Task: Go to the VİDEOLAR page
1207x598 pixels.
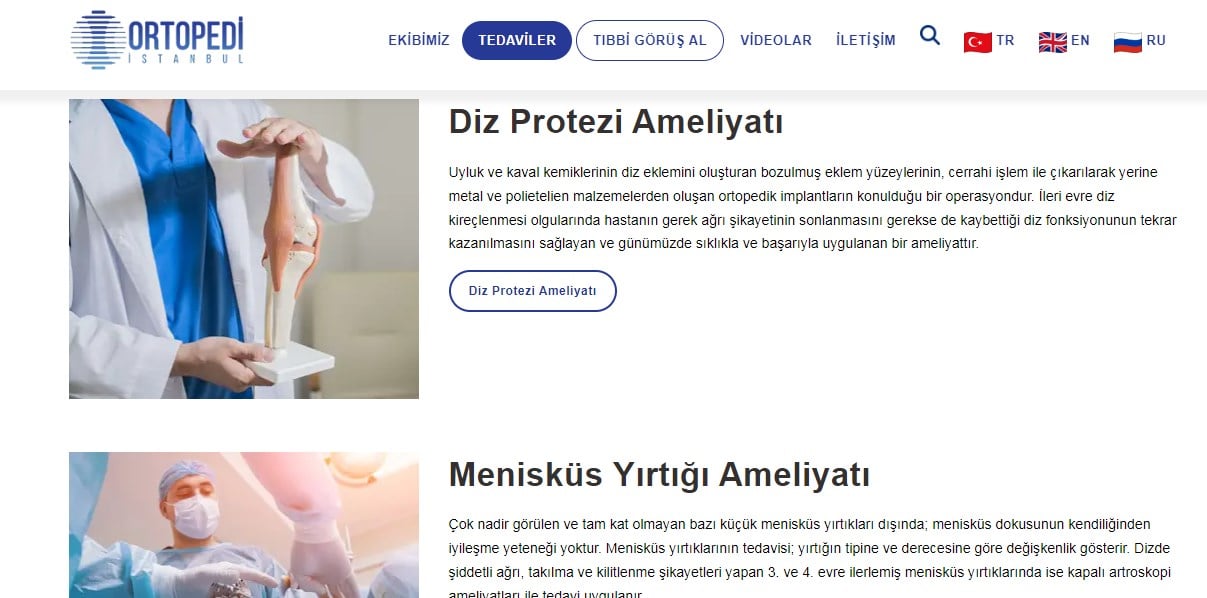Action: [x=776, y=40]
